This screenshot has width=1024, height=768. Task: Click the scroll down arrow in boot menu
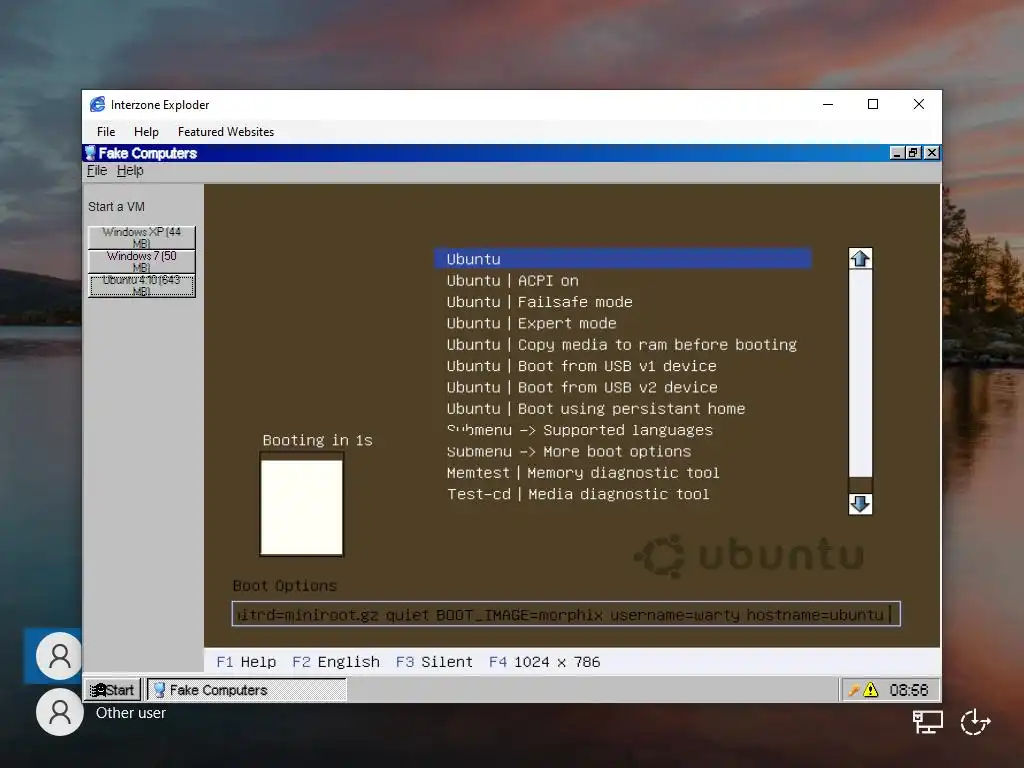(x=860, y=504)
